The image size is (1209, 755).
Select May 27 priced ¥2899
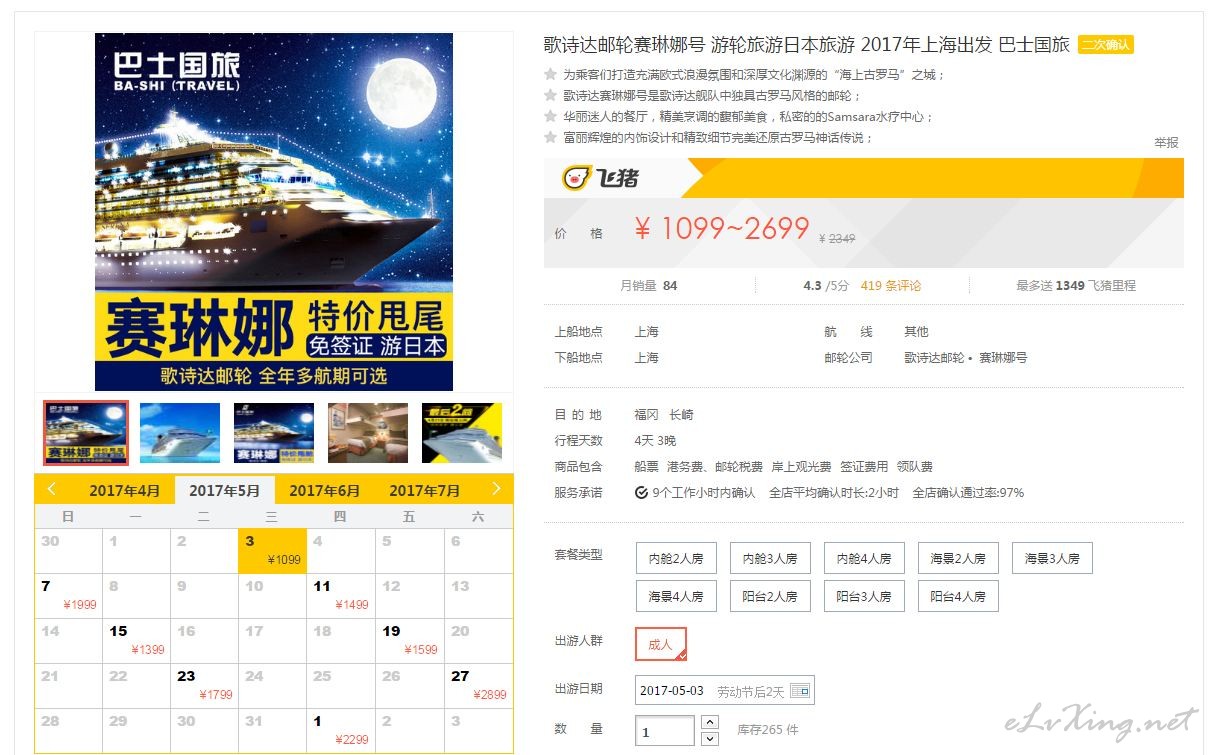[478, 686]
